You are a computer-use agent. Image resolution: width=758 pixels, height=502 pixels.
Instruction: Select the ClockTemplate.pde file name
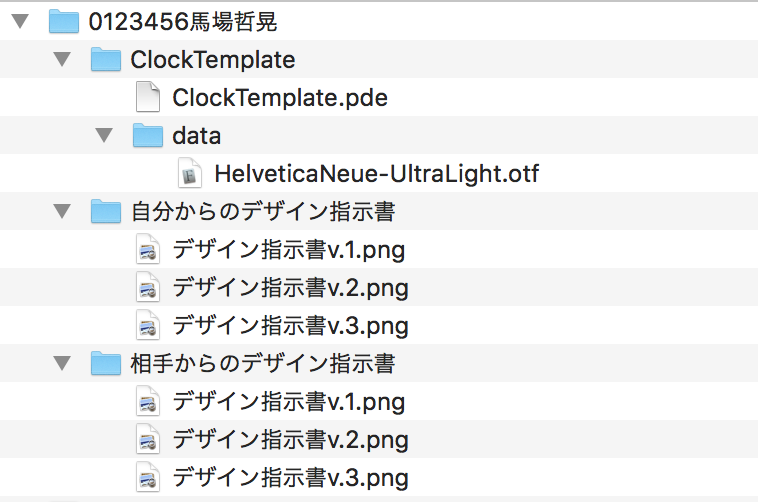click(279, 97)
